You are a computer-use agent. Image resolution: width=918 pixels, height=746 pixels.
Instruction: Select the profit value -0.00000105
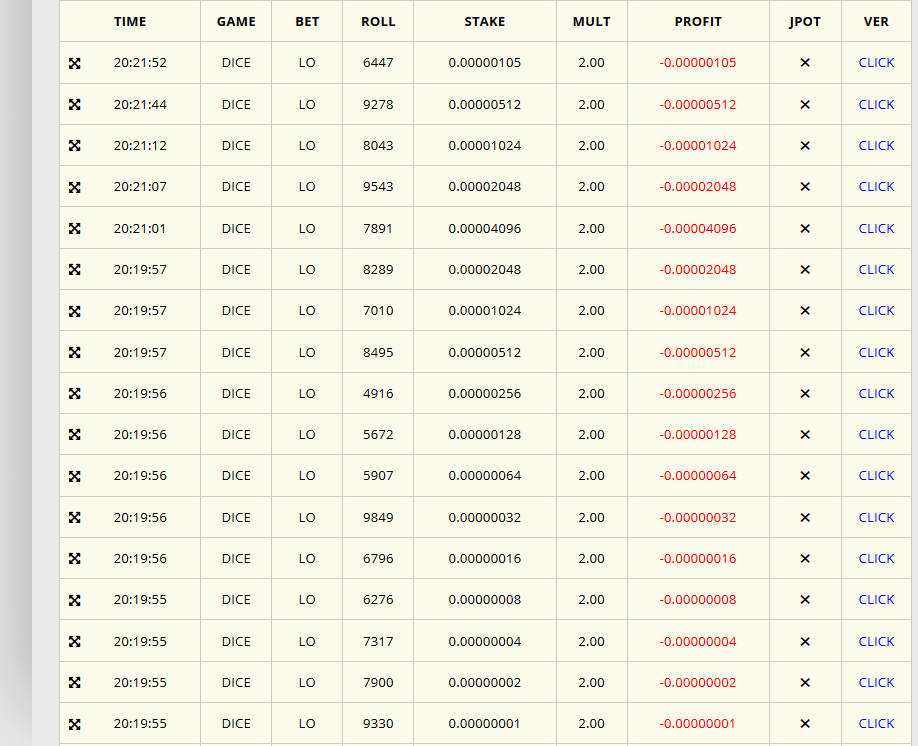pyautogui.click(x=698, y=63)
